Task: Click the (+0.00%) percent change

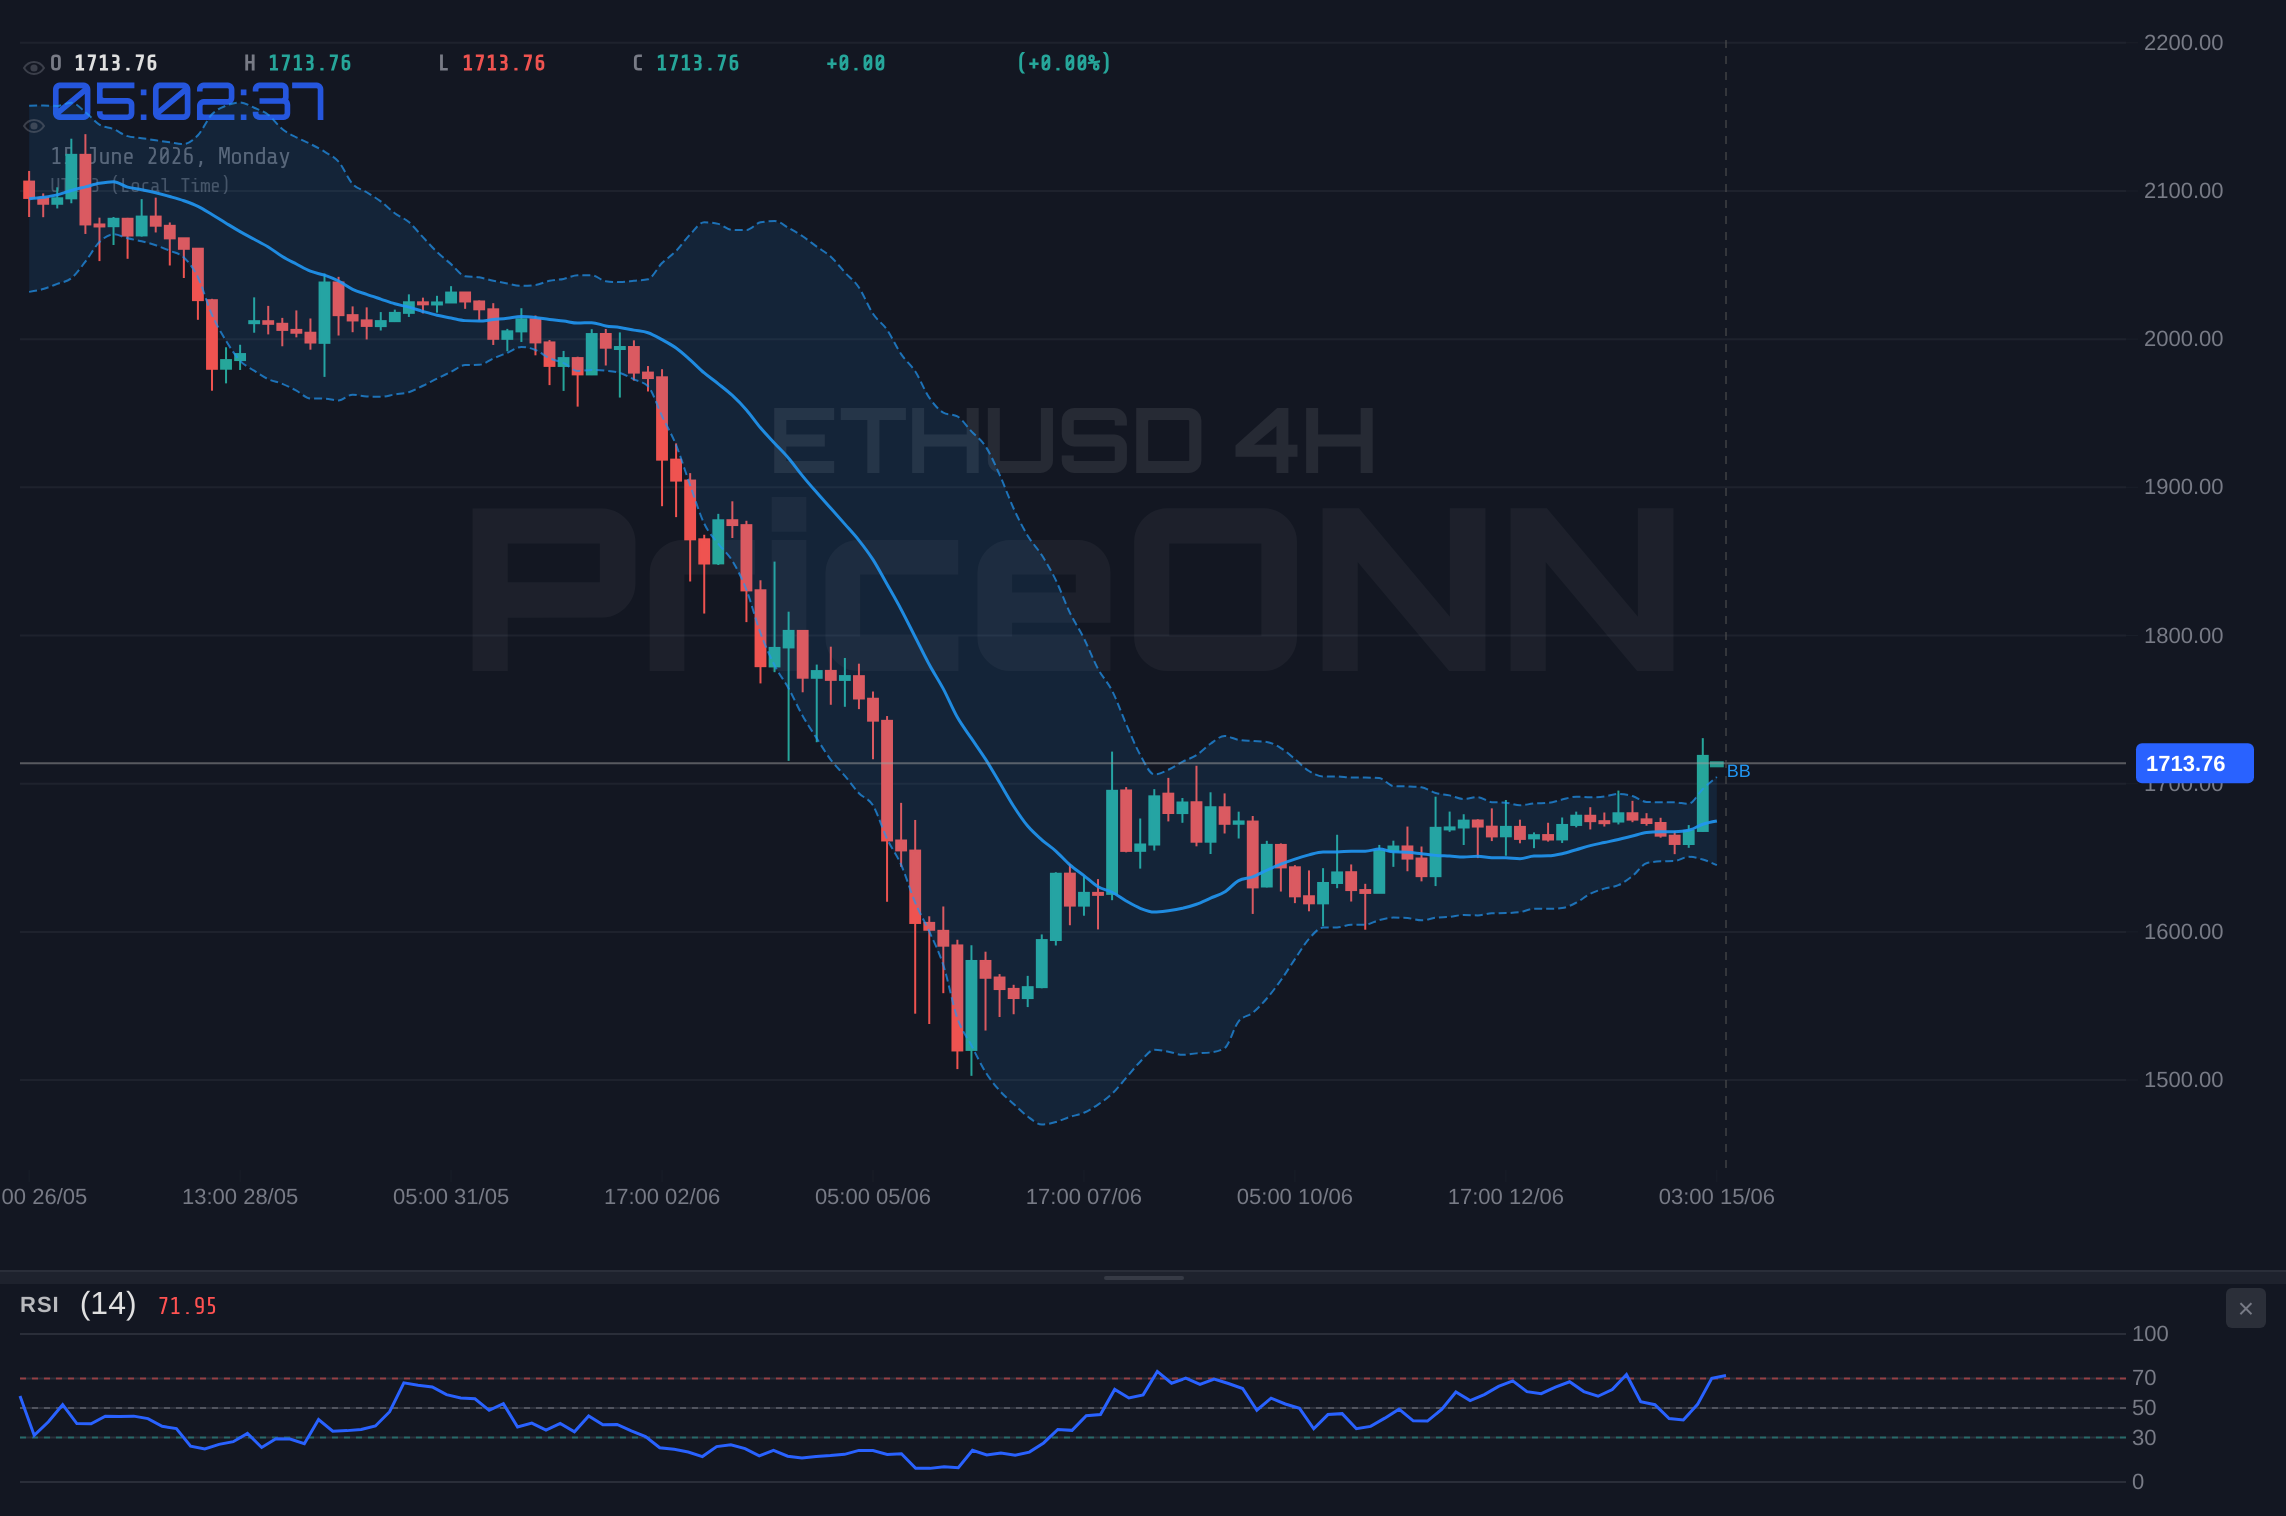Action: [1064, 63]
